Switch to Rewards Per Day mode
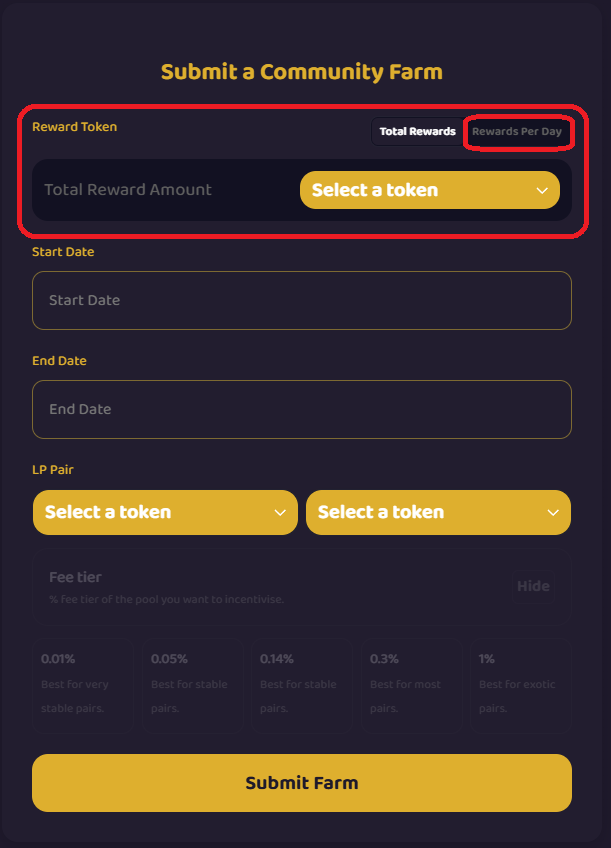611x848 pixels. [517, 132]
